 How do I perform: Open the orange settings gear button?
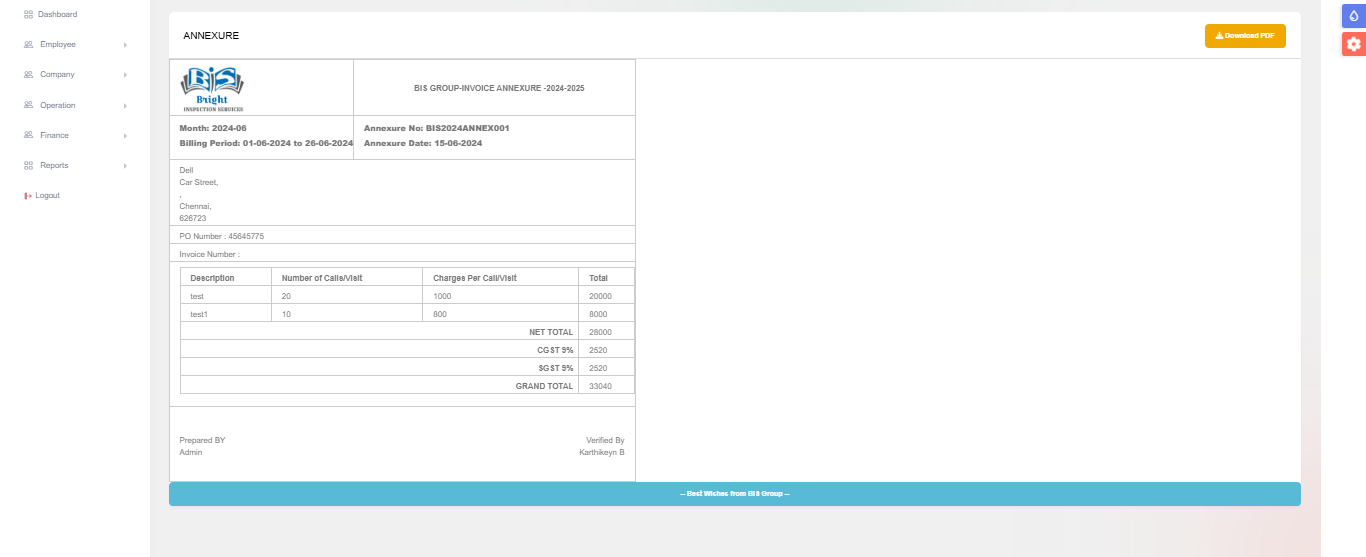click(1353, 44)
